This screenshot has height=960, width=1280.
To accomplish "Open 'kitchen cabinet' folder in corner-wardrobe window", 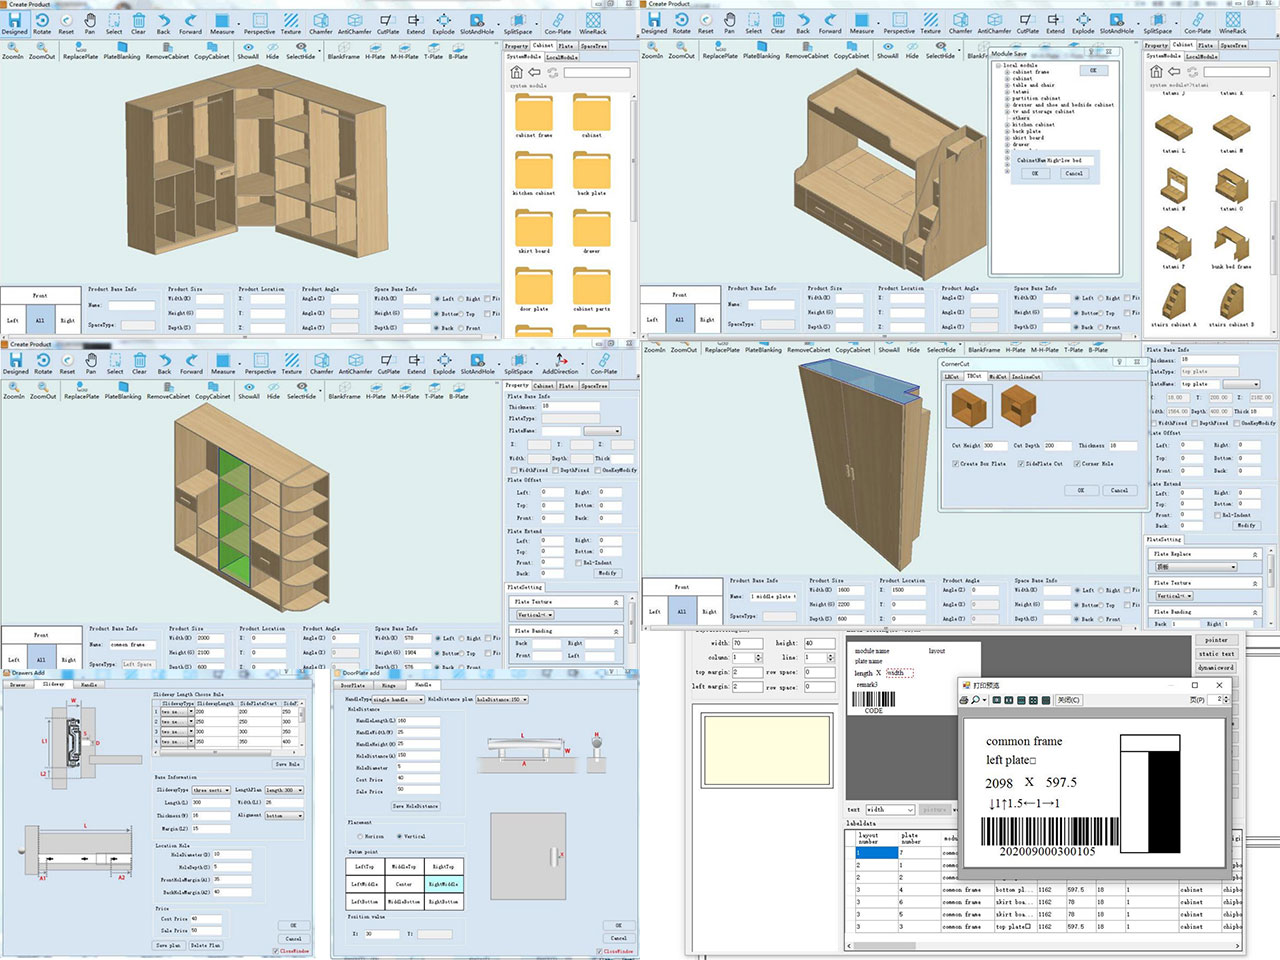I will pos(533,173).
